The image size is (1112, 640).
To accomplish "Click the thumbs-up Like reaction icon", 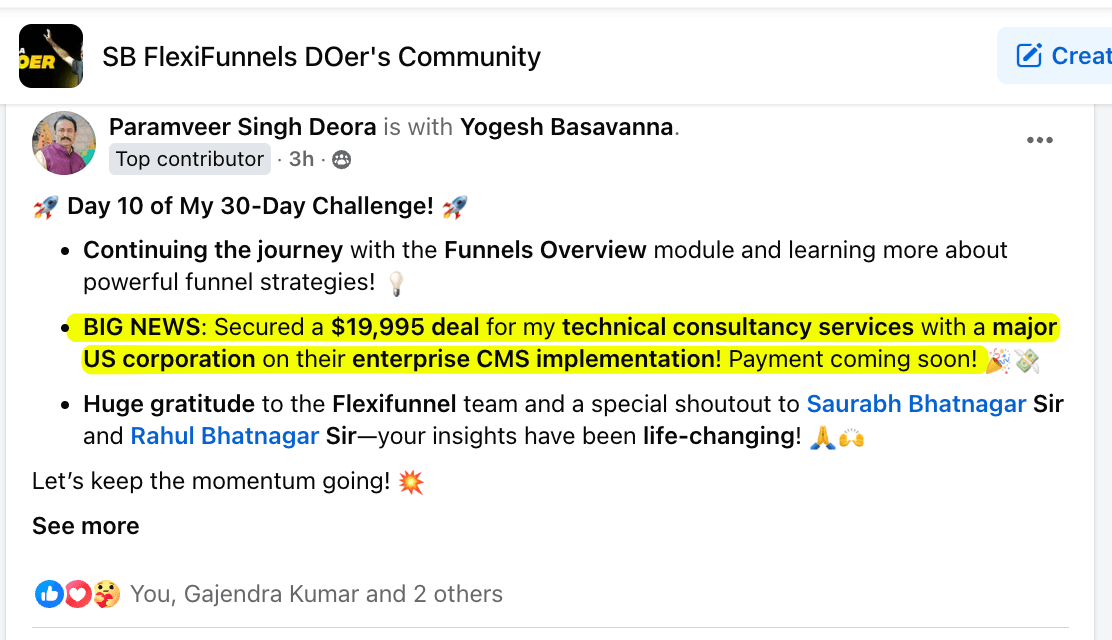I will point(48,594).
